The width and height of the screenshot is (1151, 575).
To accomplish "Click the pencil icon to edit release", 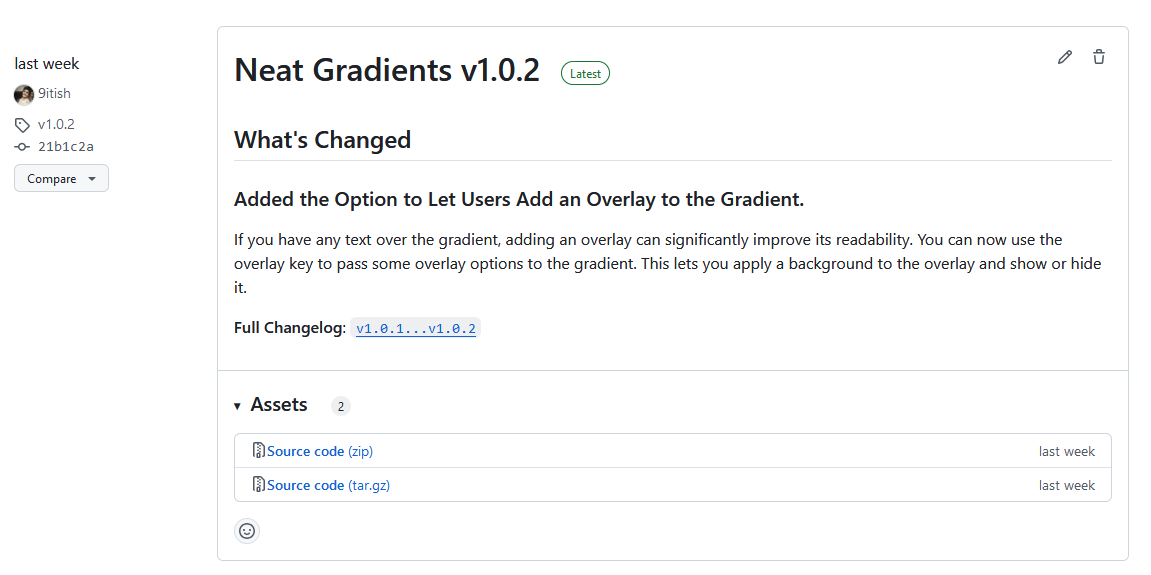I will 1064,57.
